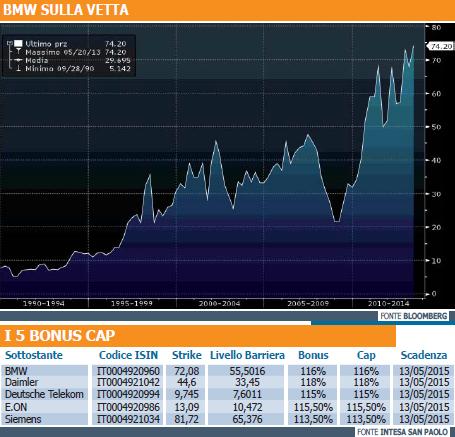Click the '2010-2014' period on the time axis
This screenshot has width=455, height=437.
tap(388, 303)
